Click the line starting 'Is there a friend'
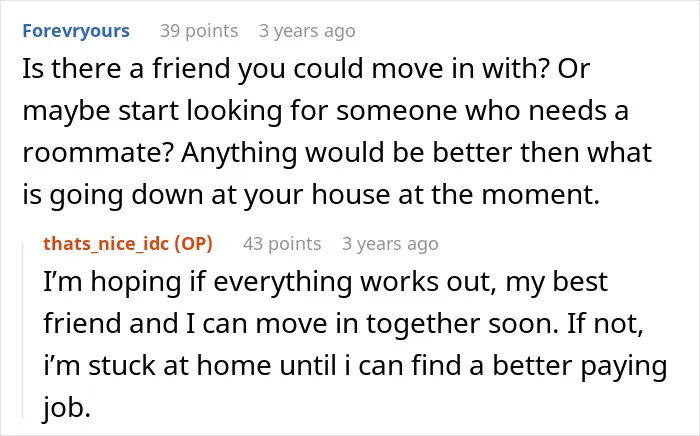The width and height of the screenshot is (700, 436). pyautogui.click(x=306, y=69)
